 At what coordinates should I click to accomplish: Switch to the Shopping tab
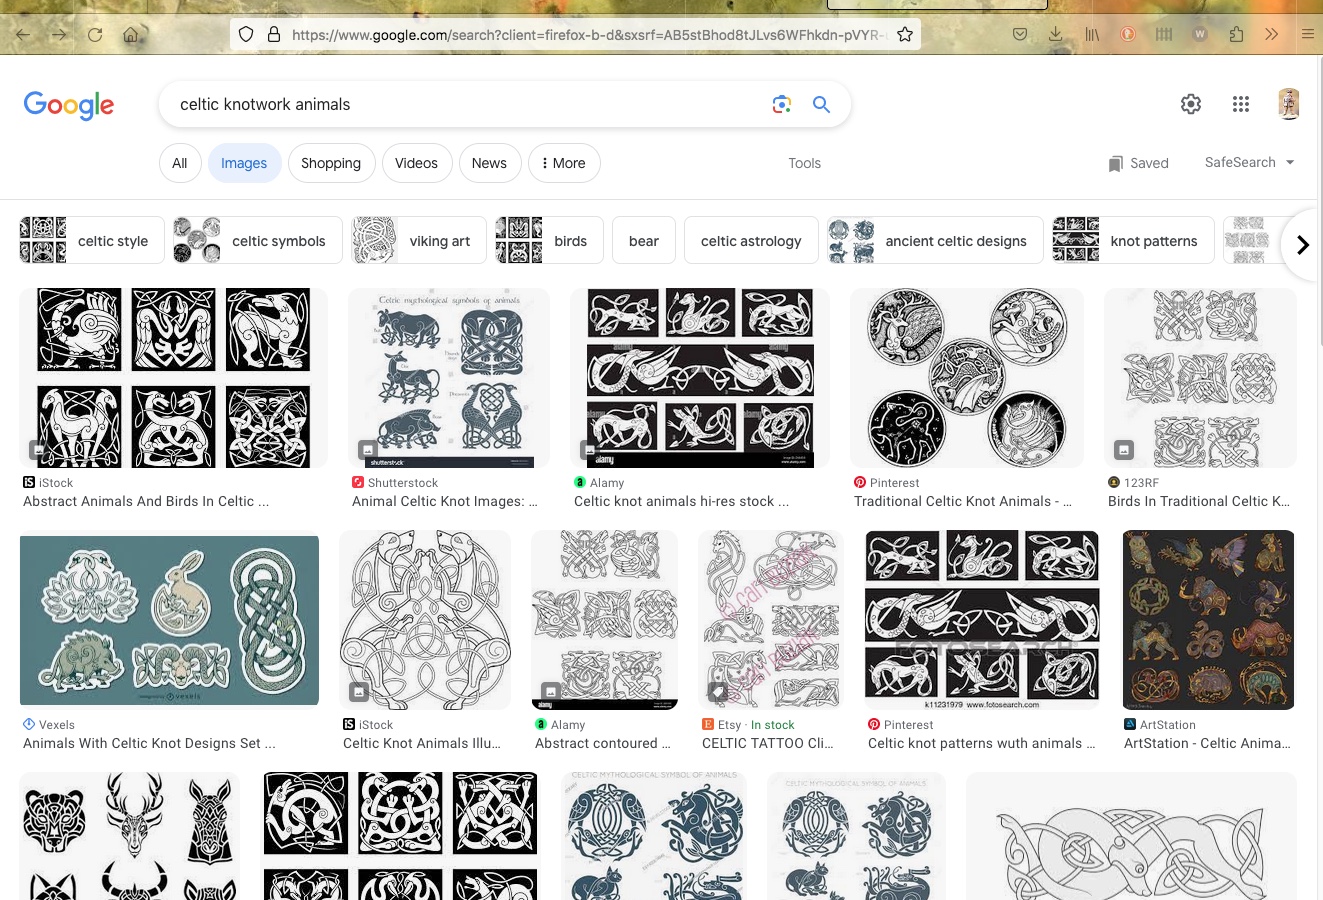[331, 163]
